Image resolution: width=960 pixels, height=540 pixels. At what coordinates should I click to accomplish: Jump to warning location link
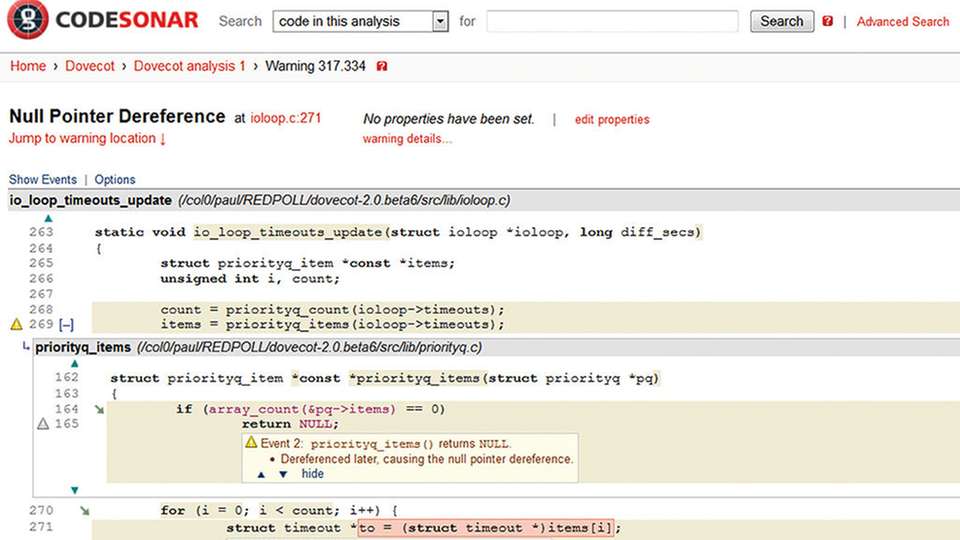(x=88, y=138)
